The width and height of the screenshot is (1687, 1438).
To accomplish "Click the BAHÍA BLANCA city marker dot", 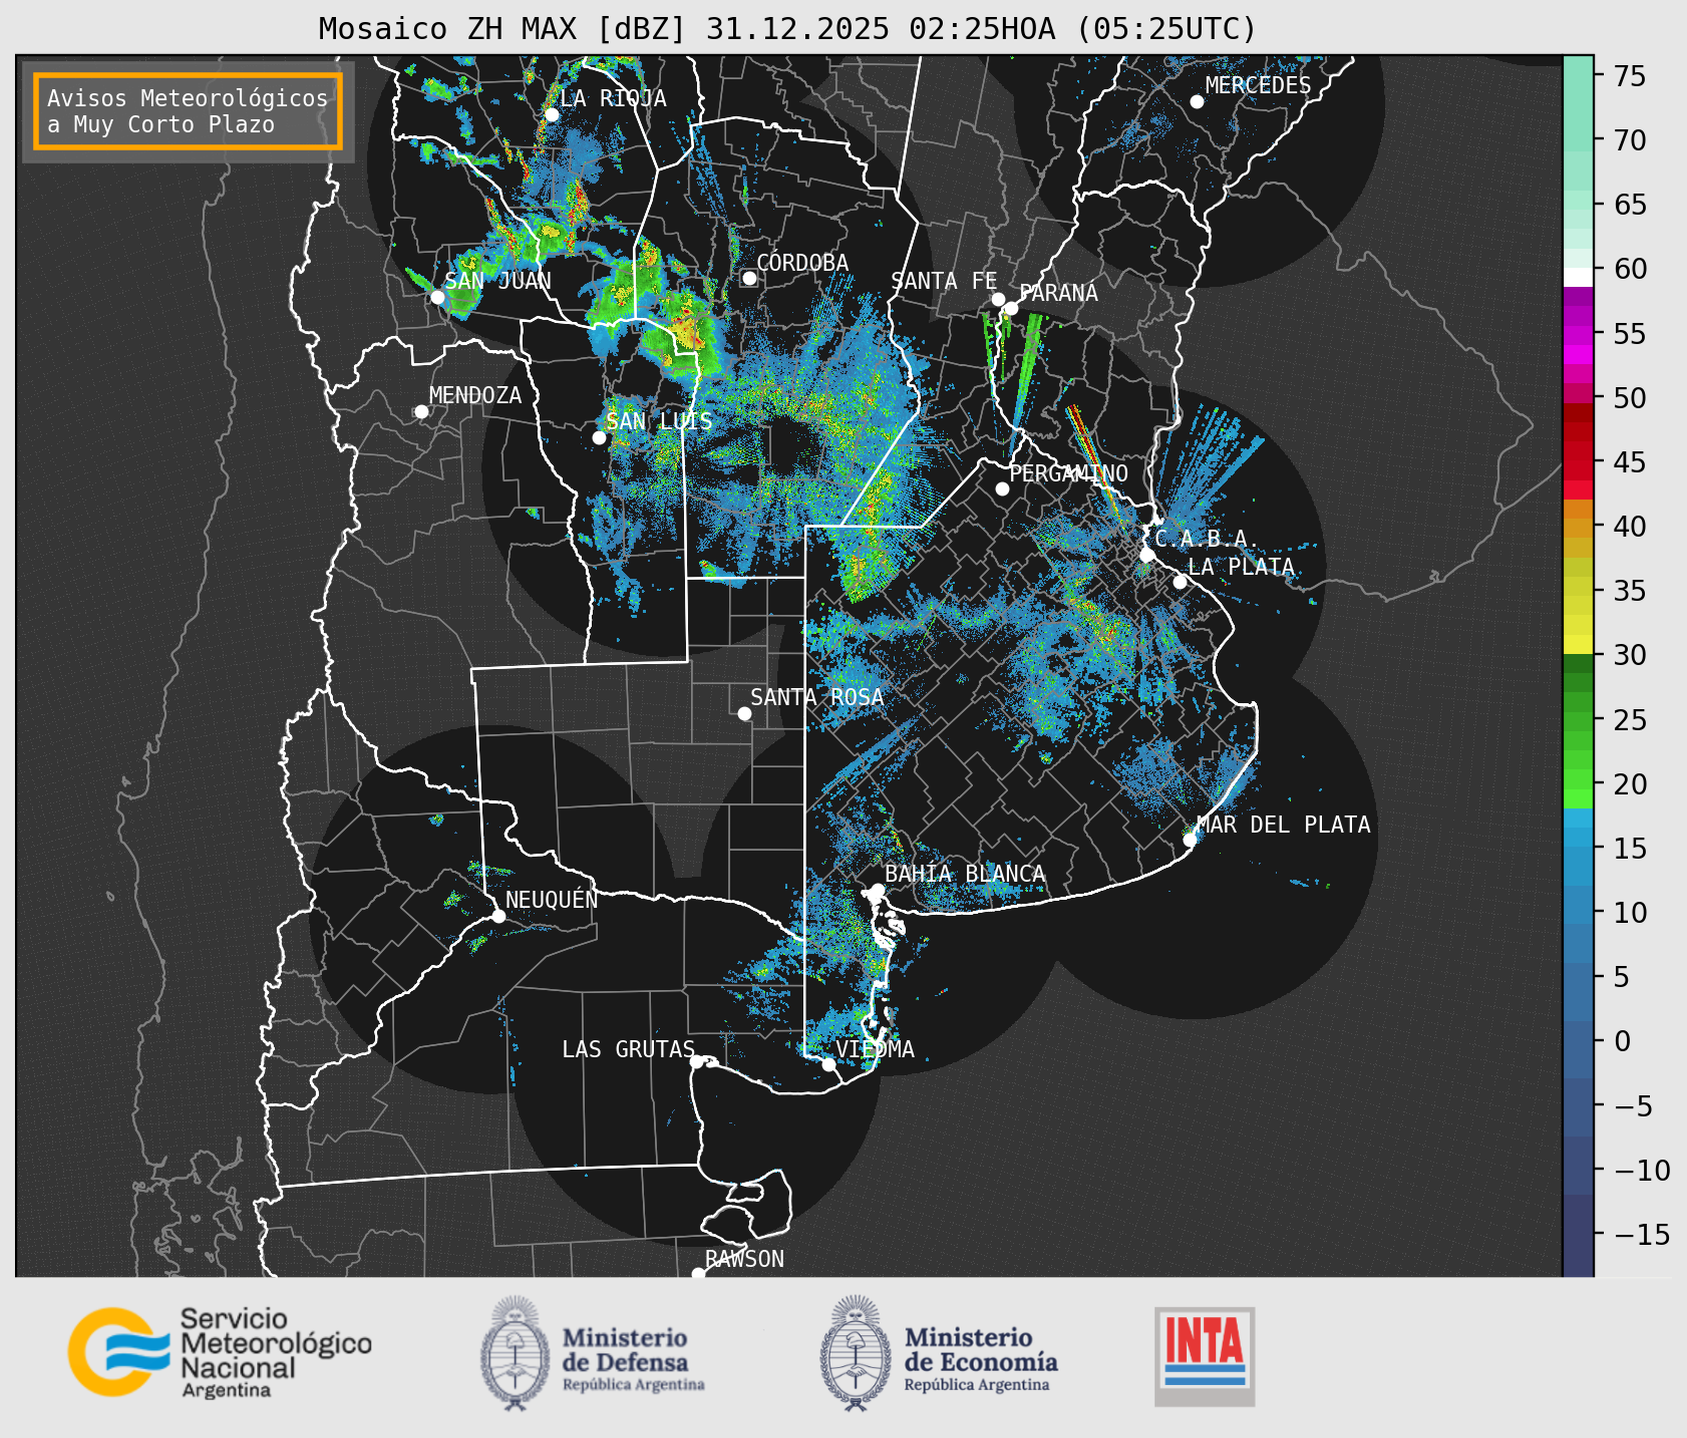I will 877,890.
